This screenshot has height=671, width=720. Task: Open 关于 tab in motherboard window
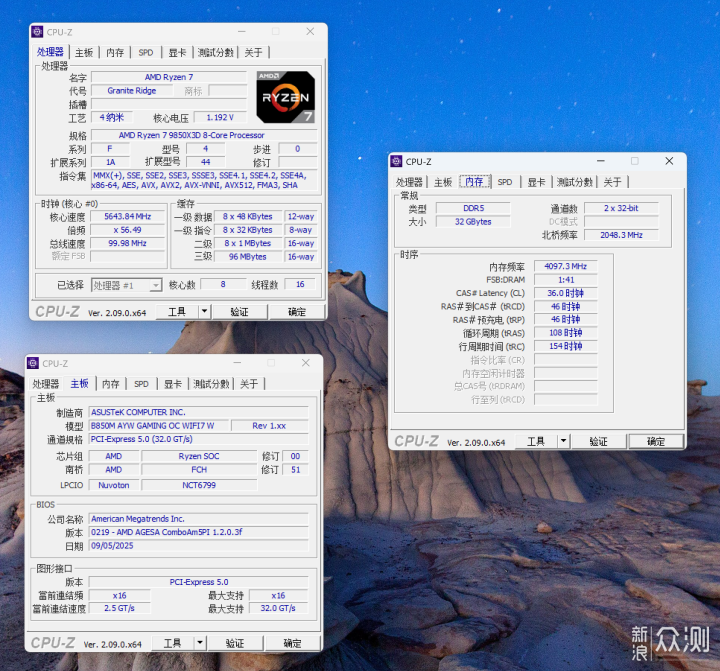point(249,384)
